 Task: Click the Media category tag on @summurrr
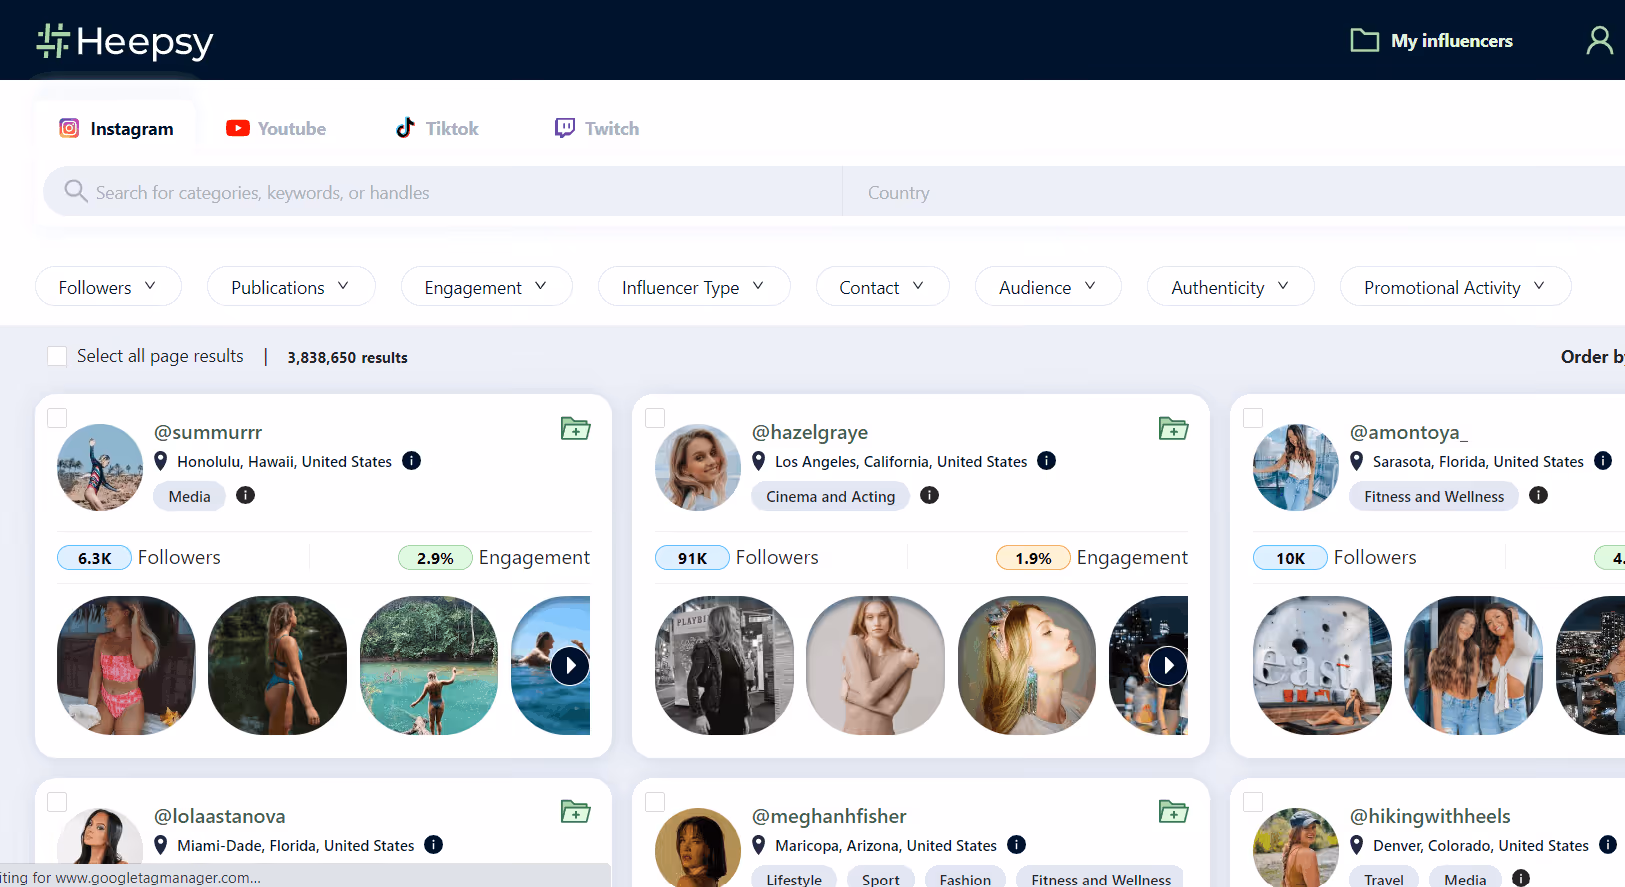coord(190,496)
